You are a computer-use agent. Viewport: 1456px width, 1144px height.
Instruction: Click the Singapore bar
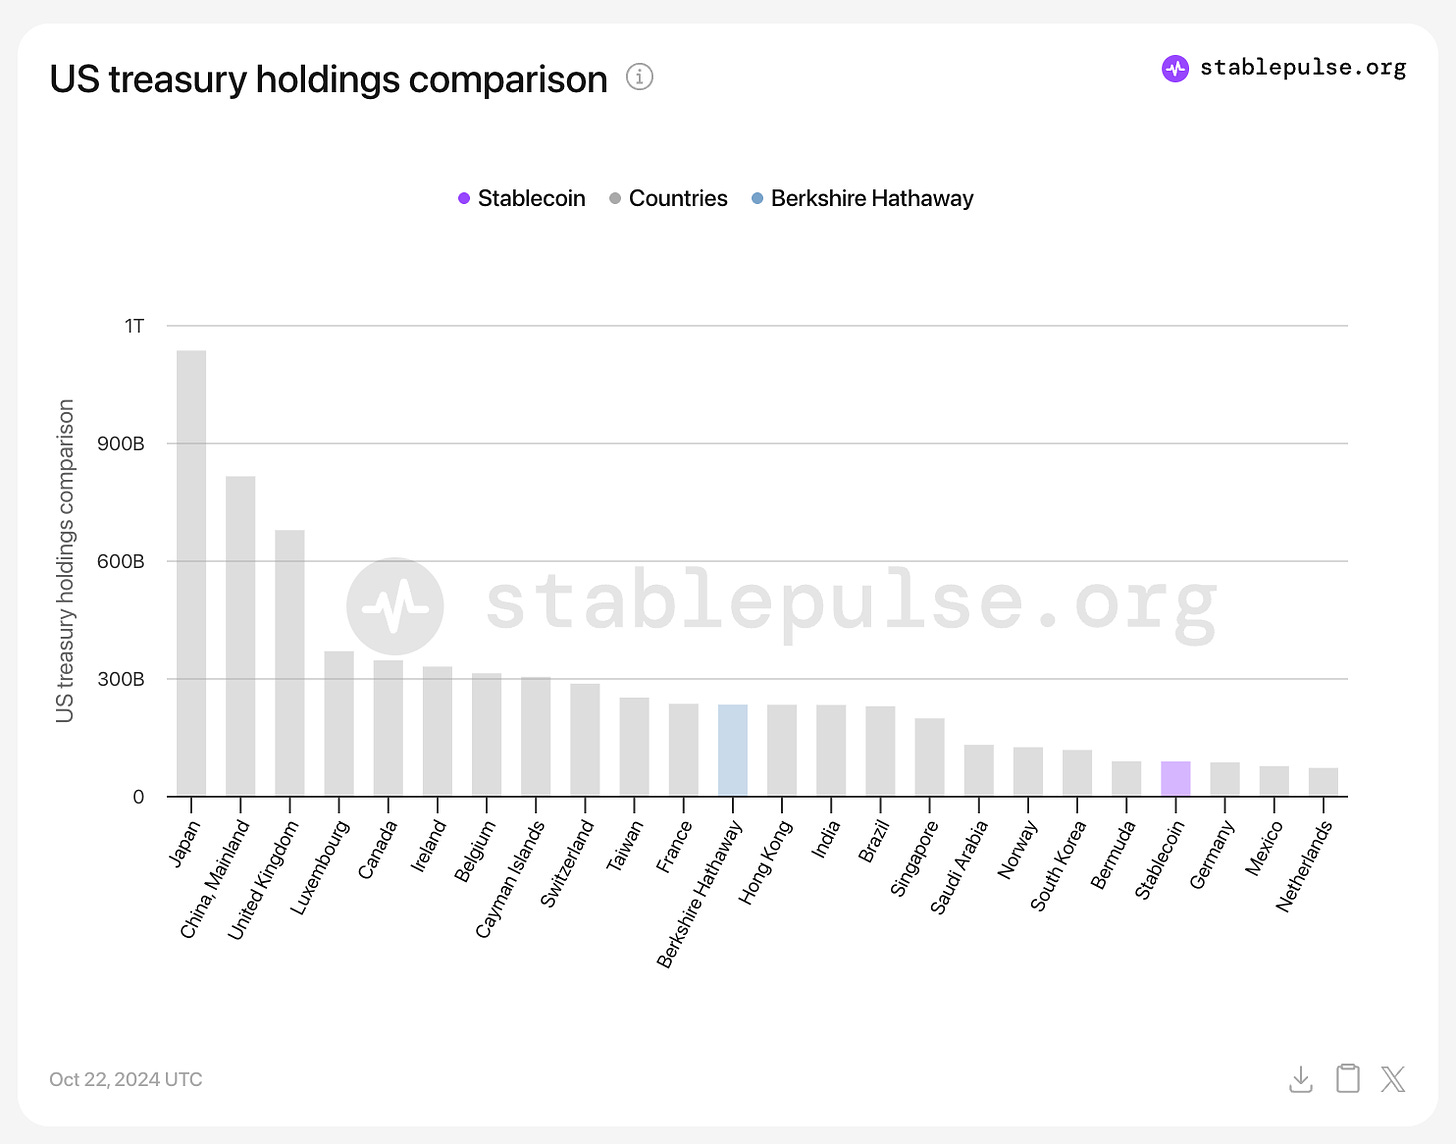pos(929,757)
